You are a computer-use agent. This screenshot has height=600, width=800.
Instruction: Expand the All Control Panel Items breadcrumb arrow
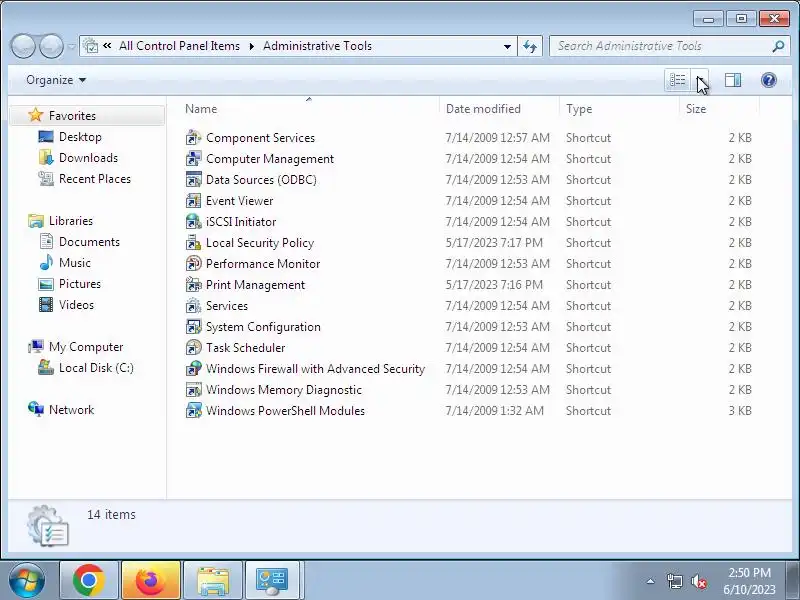pyautogui.click(x=252, y=46)
